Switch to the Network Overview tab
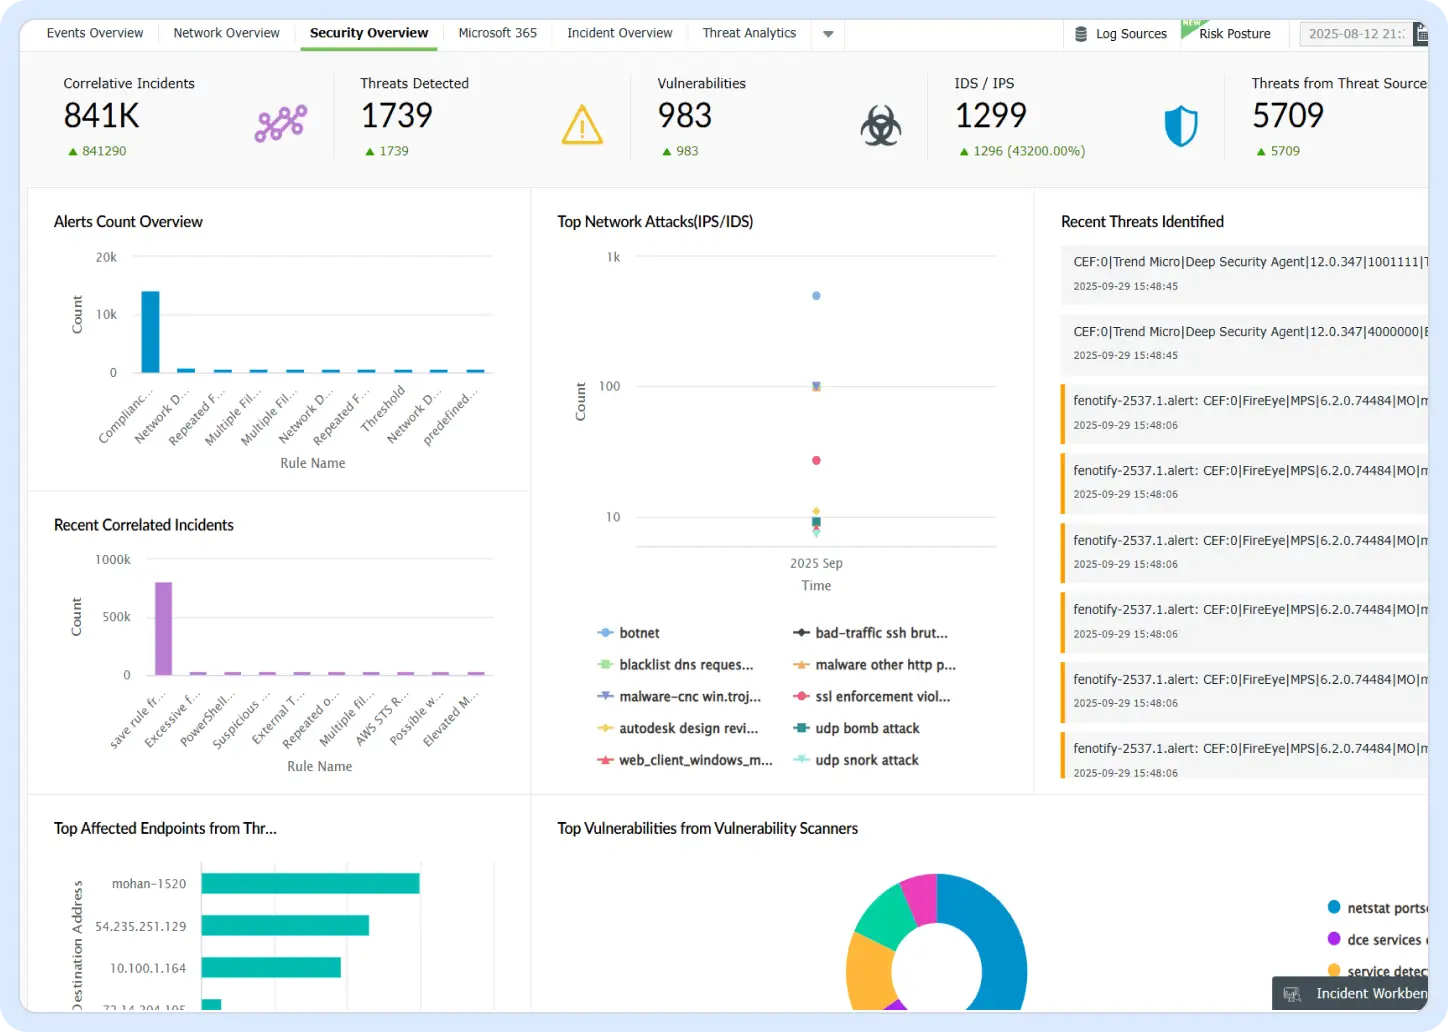 click(227, 33)
